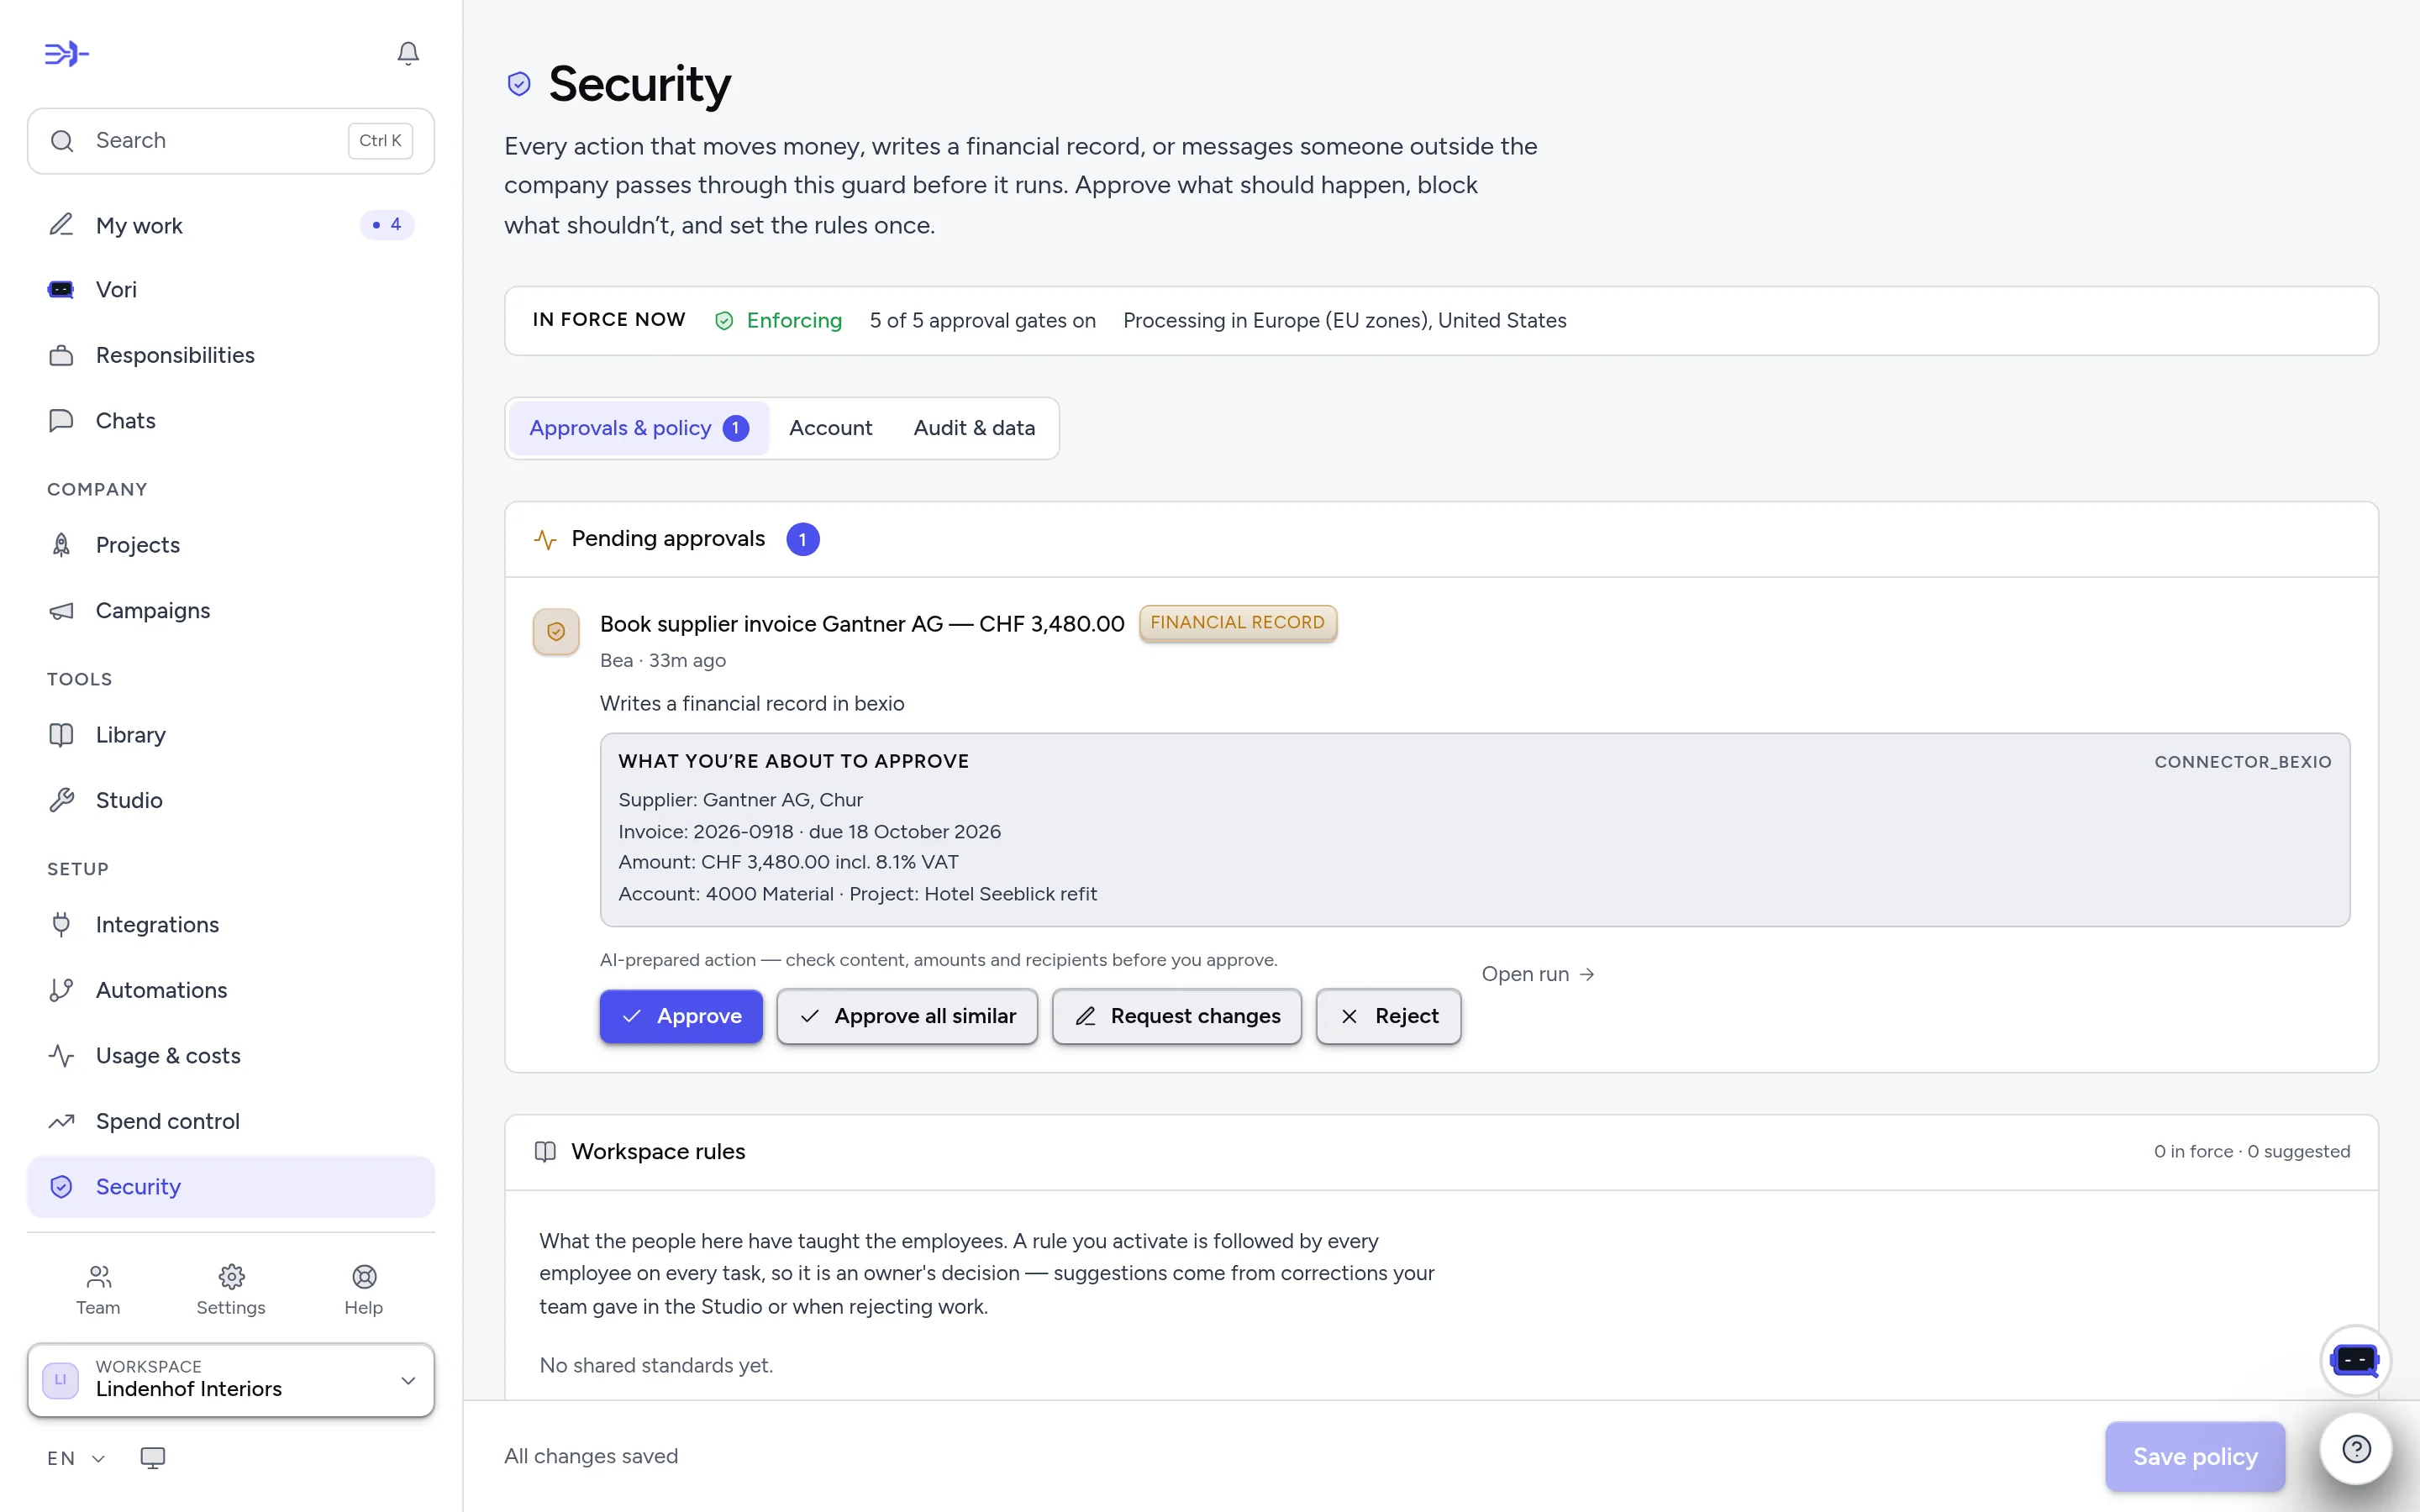The height and width of the screenshot is (1512, 2420).
Task: Switch to the Account tab
Action: (830, 428)
